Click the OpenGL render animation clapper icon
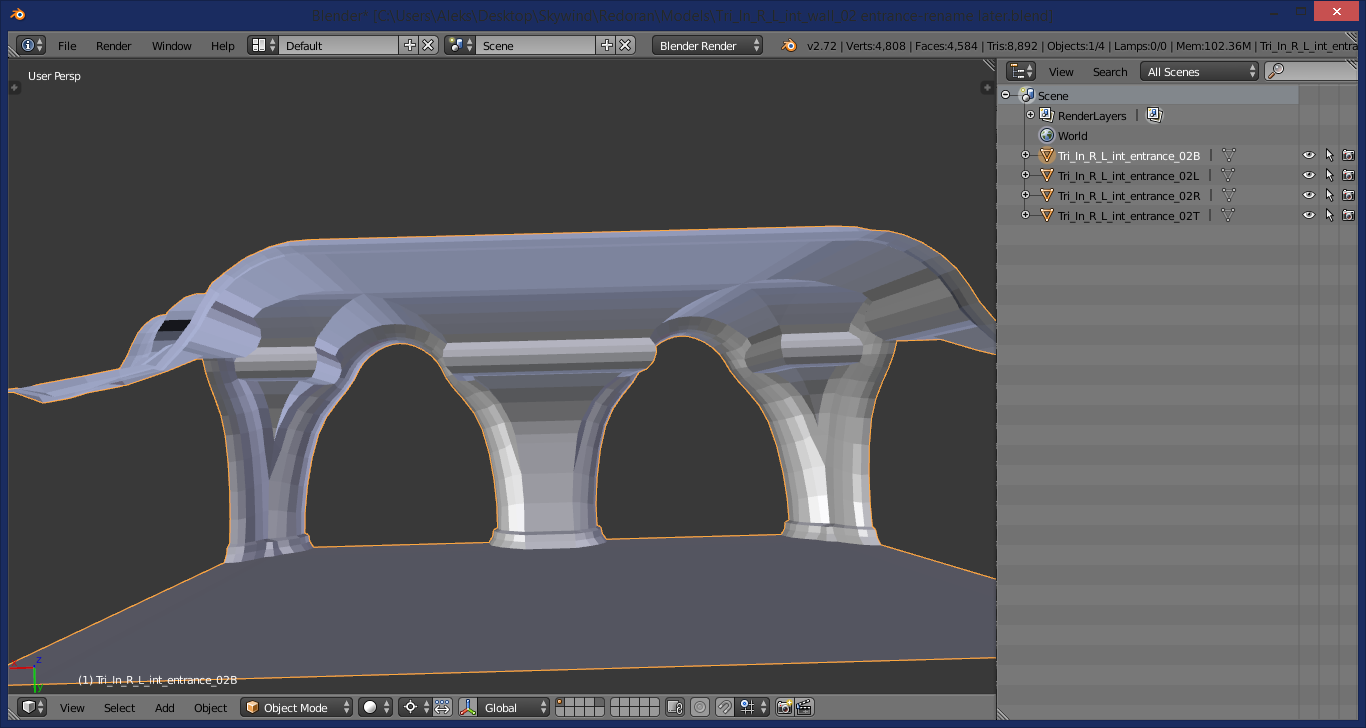The height and width of the screenshot is (728, 1366). tap(804, 707)
